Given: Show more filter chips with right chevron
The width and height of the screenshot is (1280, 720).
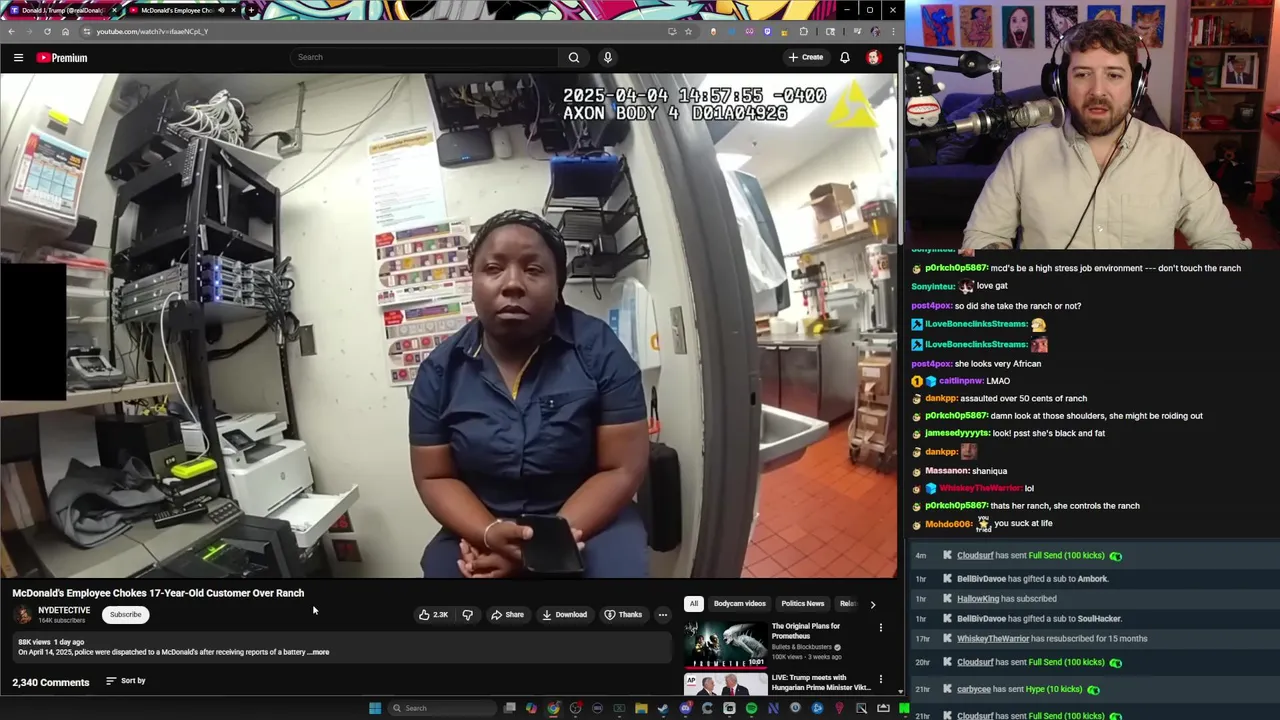Looking at the screenshot, I should 872,604.
